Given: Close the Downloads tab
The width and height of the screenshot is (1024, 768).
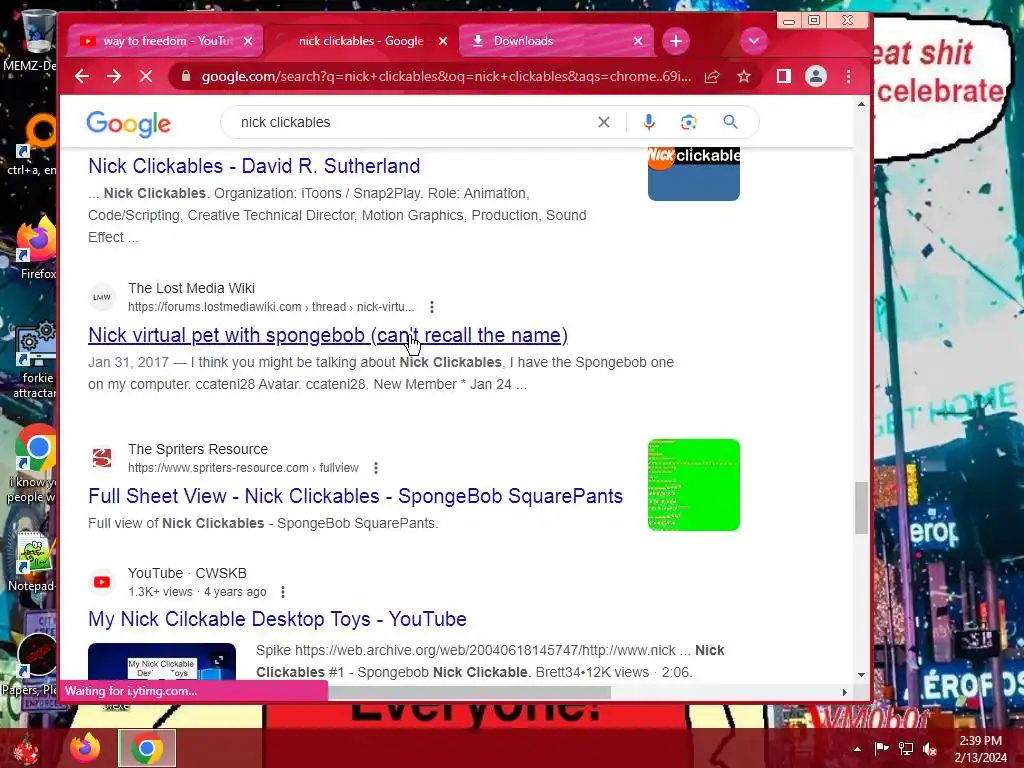Looking at the screenshot, I should (x=638, y=41).
